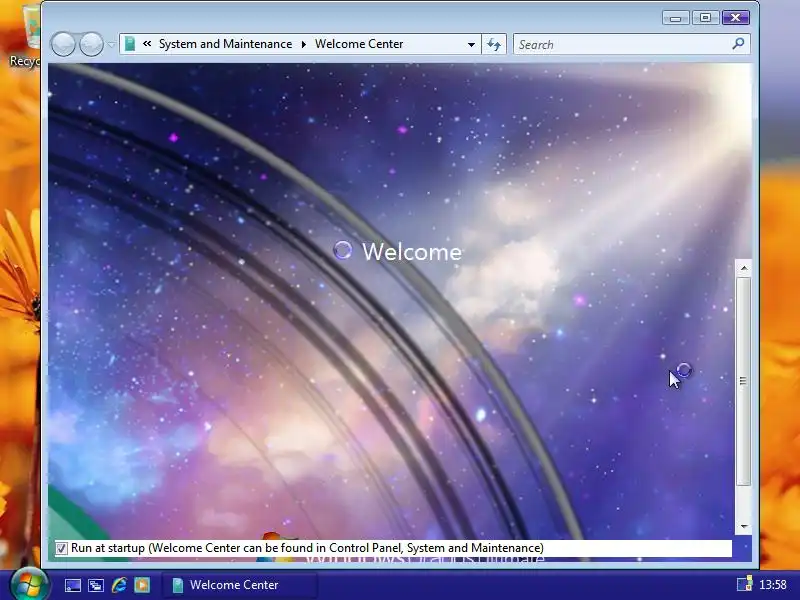Close the Welcome Center window

pos(735,18)
